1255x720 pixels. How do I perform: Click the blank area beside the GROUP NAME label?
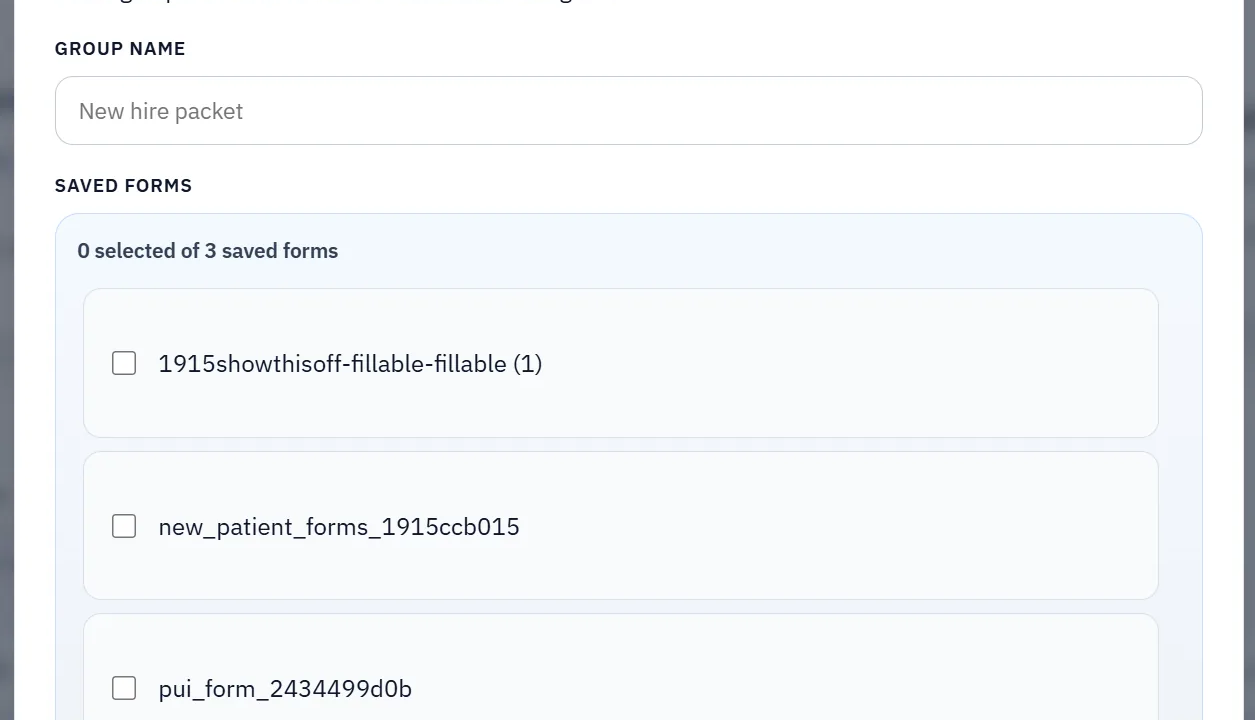650,49
